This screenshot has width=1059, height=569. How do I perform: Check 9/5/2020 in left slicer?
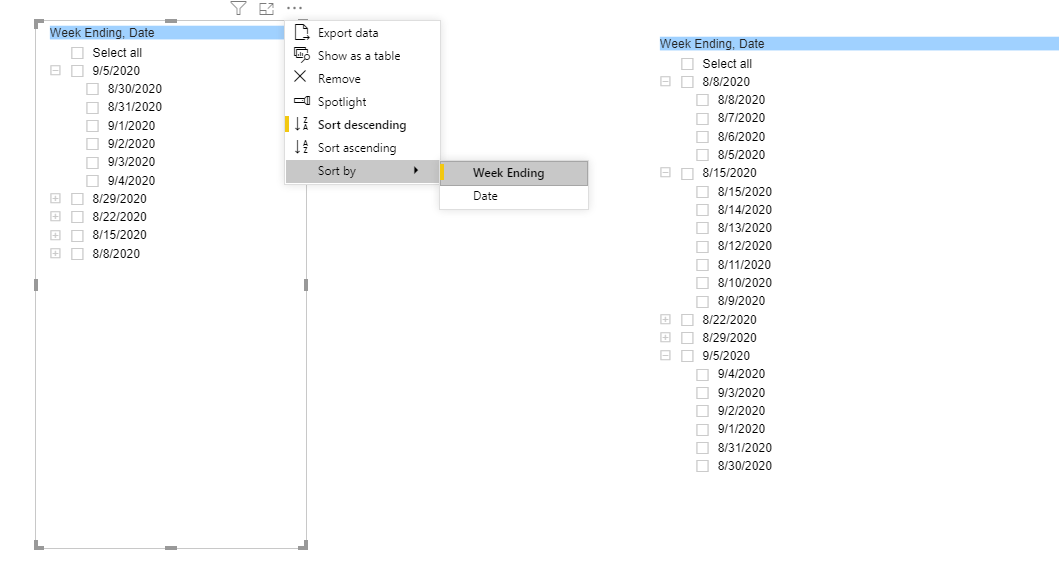point(78,71)
